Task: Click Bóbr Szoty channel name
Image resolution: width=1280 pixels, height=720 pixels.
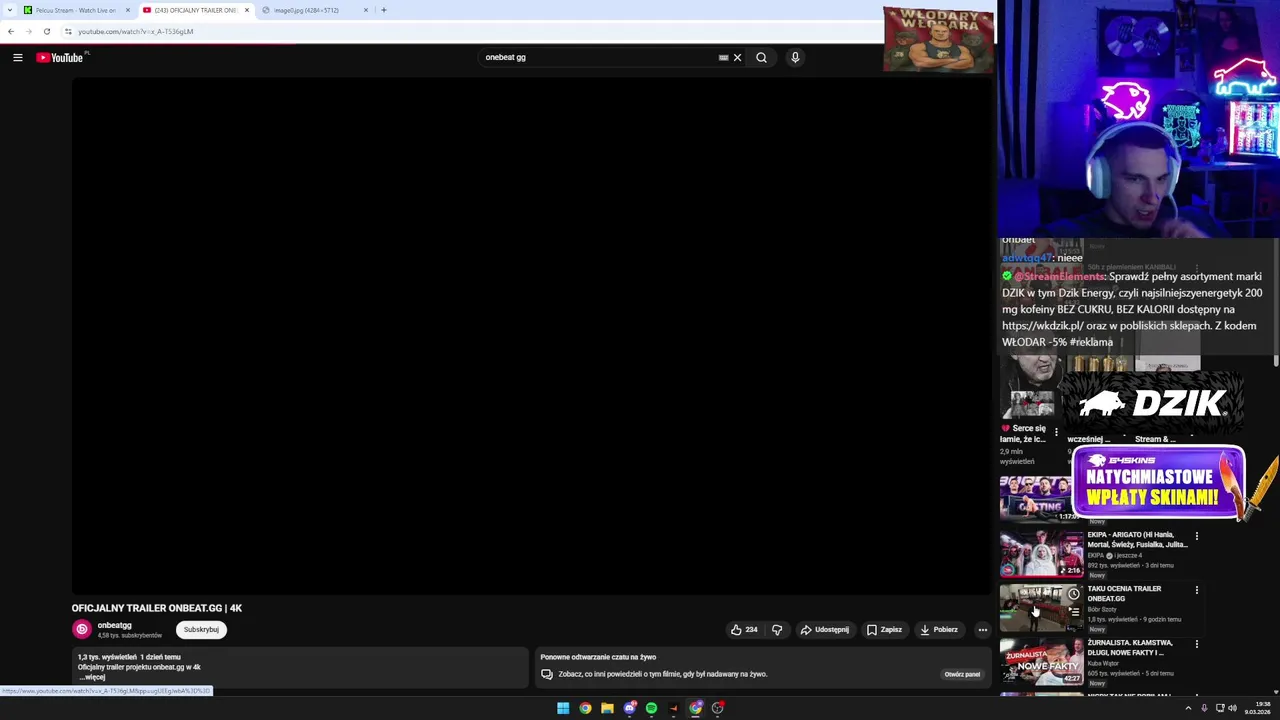Action: tap(1102, 609)
